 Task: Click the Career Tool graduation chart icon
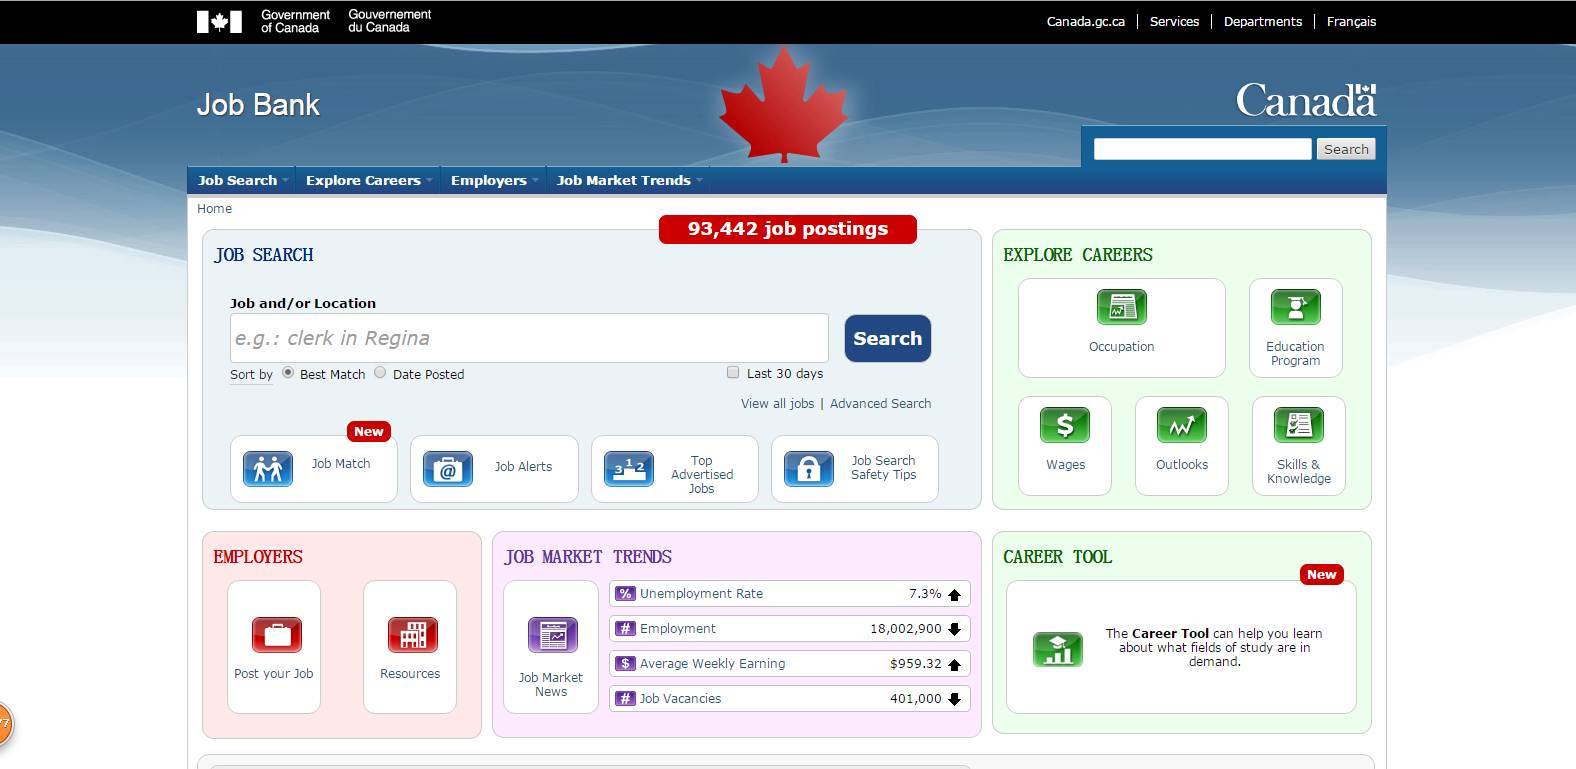[x=1058, y=650]
